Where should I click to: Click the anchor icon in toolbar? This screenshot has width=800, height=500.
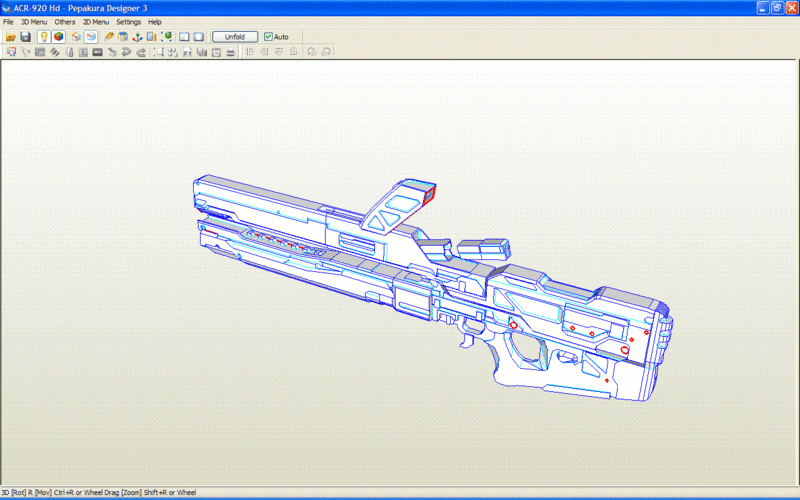click(137, 37)
